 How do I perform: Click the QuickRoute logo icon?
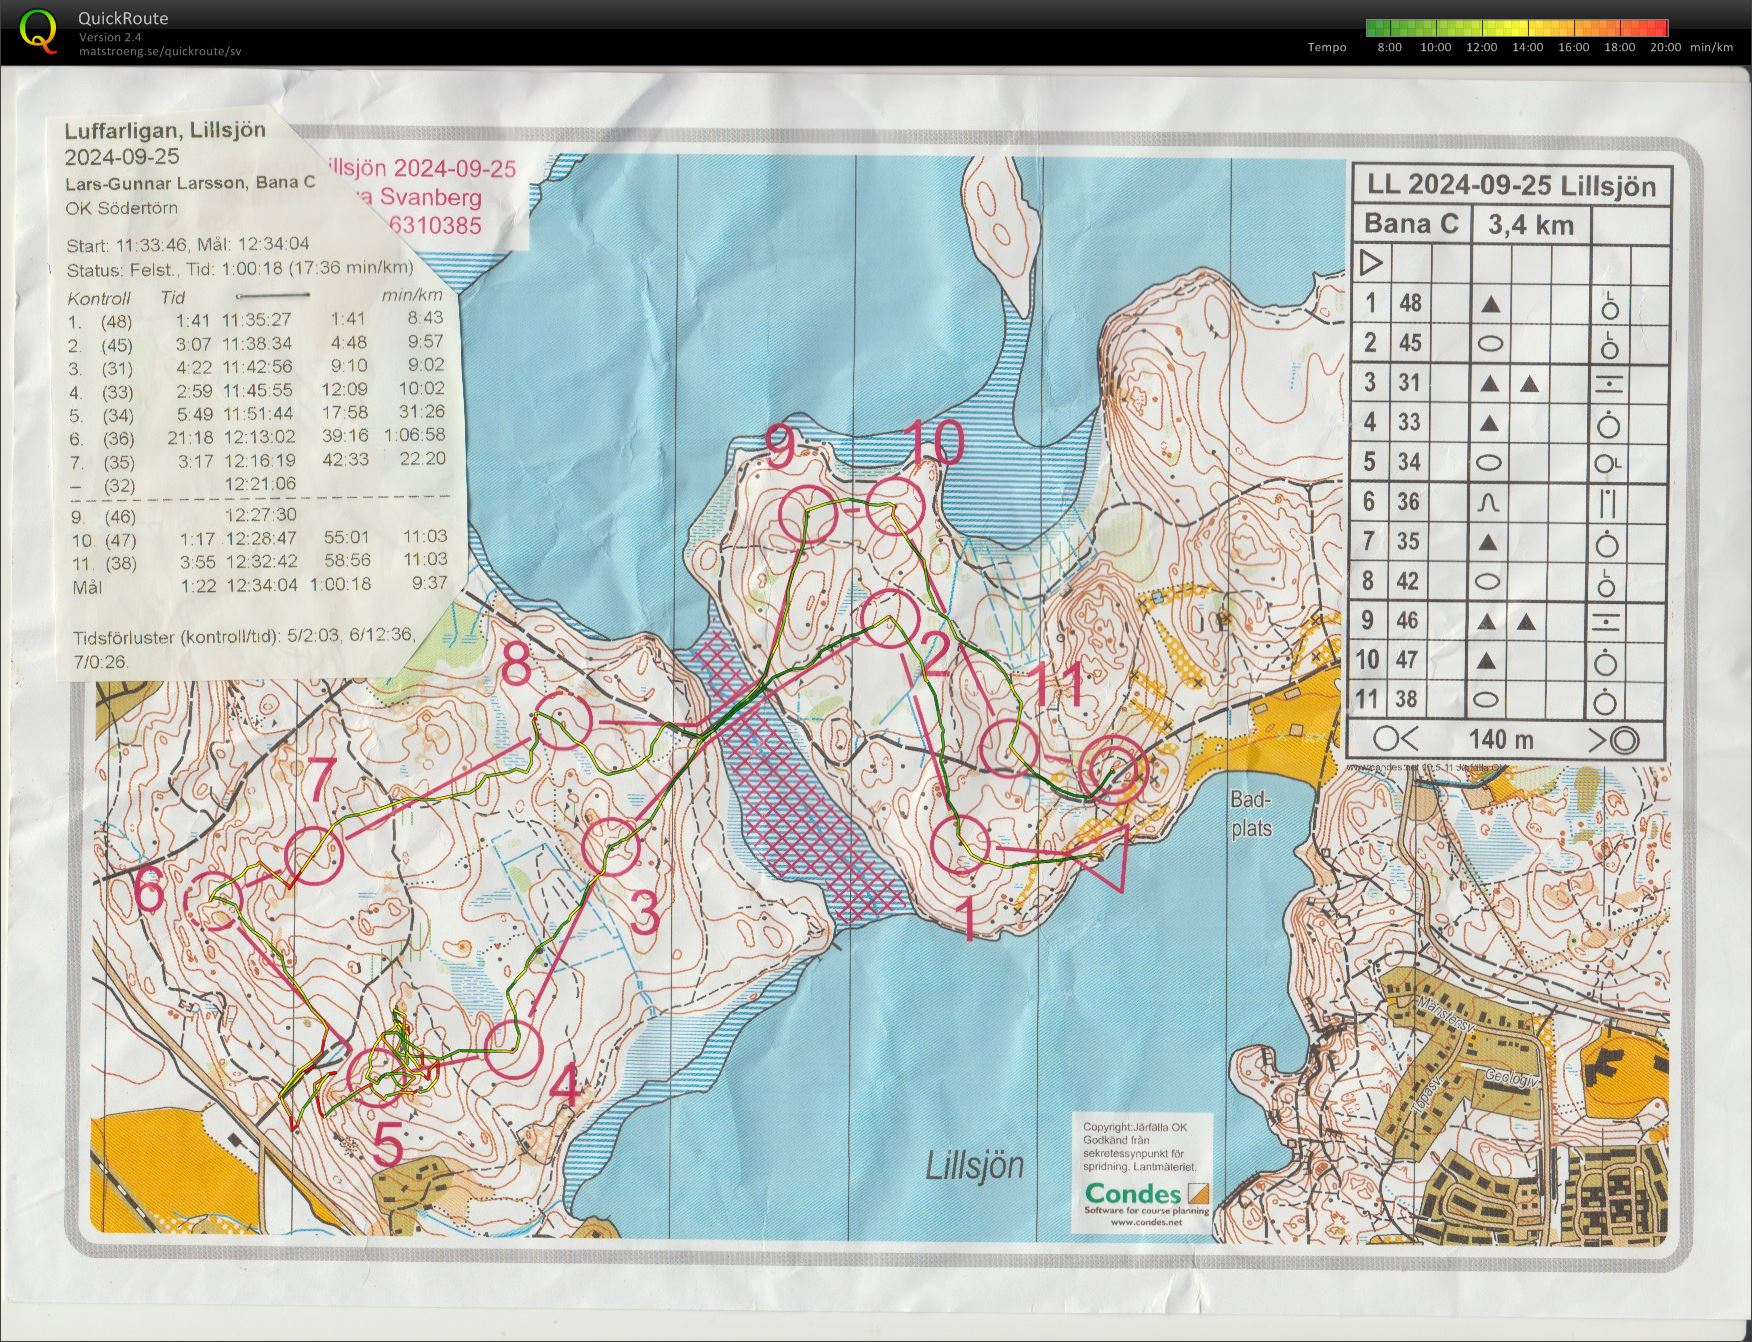[x=38, y=29]
